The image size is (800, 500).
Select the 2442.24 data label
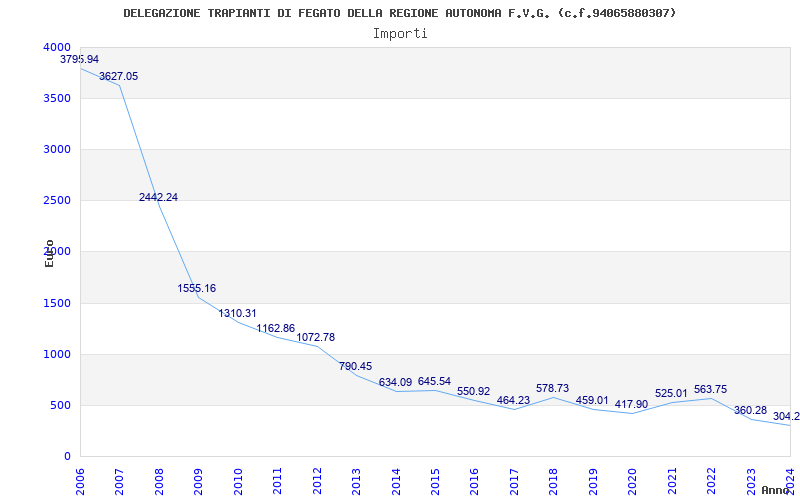pyautogui.click(x=158, y=197)
